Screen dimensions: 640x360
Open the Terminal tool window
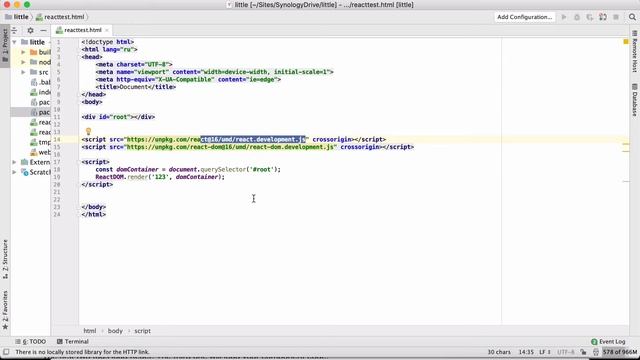73,342
